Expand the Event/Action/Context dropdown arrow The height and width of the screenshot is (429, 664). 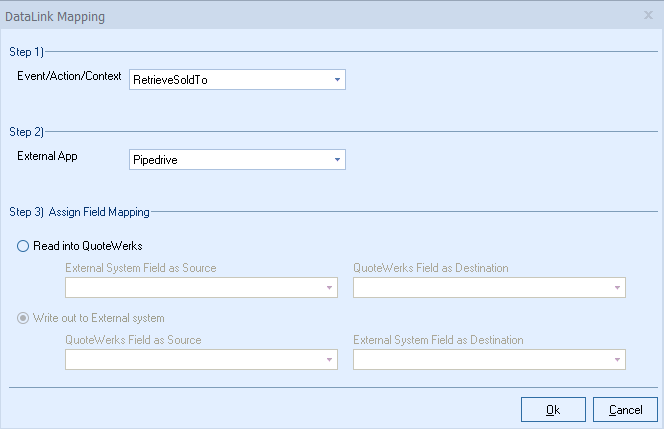[336, 79]
